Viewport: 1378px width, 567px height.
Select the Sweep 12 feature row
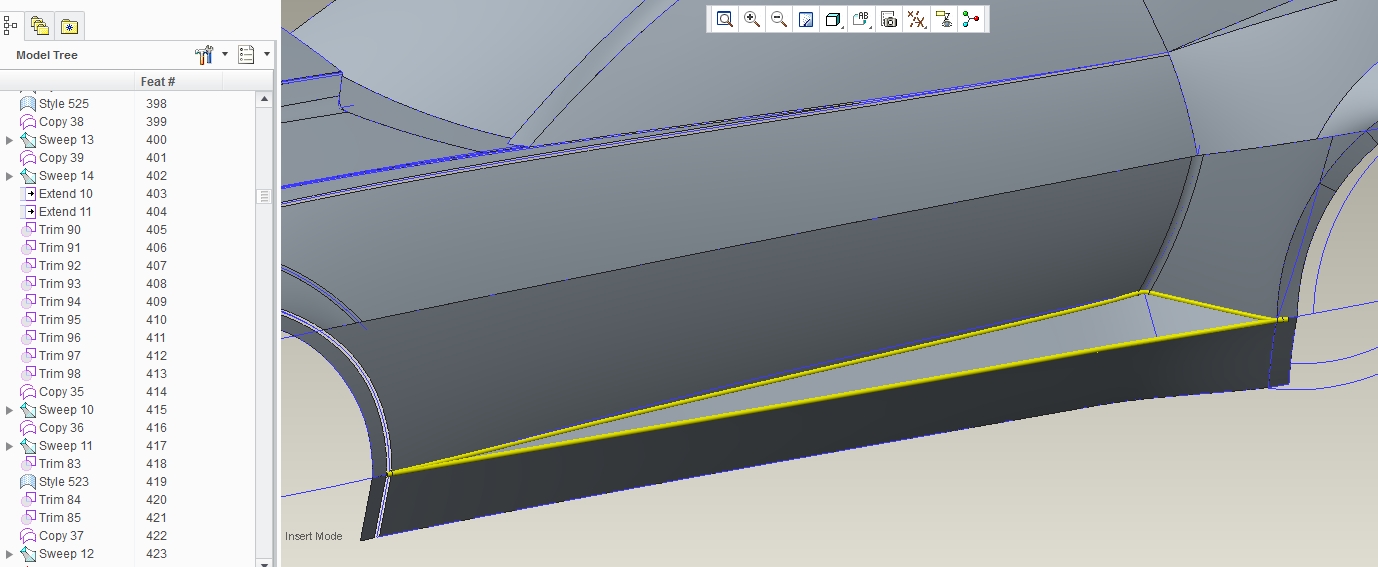[x=66, y=554]
